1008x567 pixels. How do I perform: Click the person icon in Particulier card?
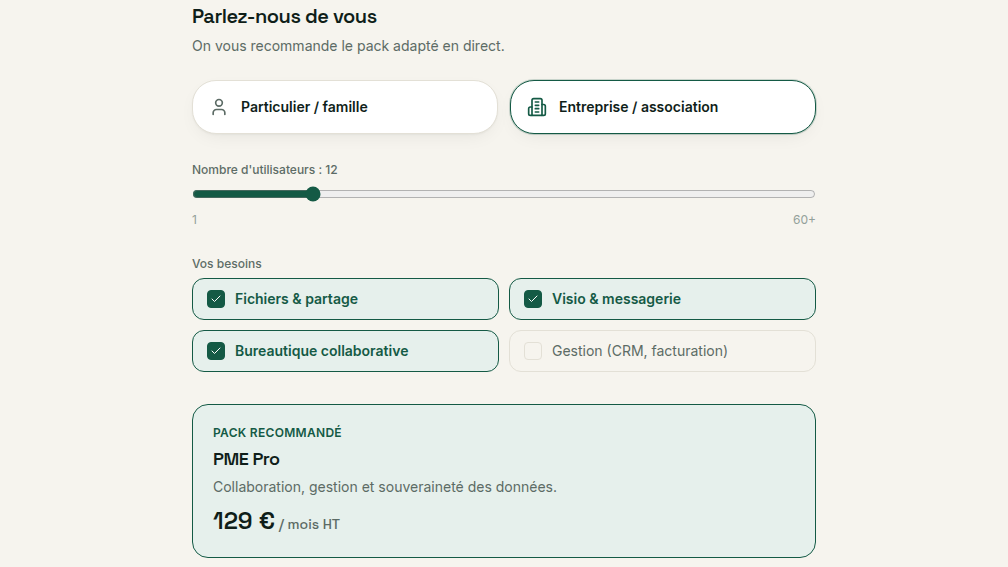coord(219,107)
